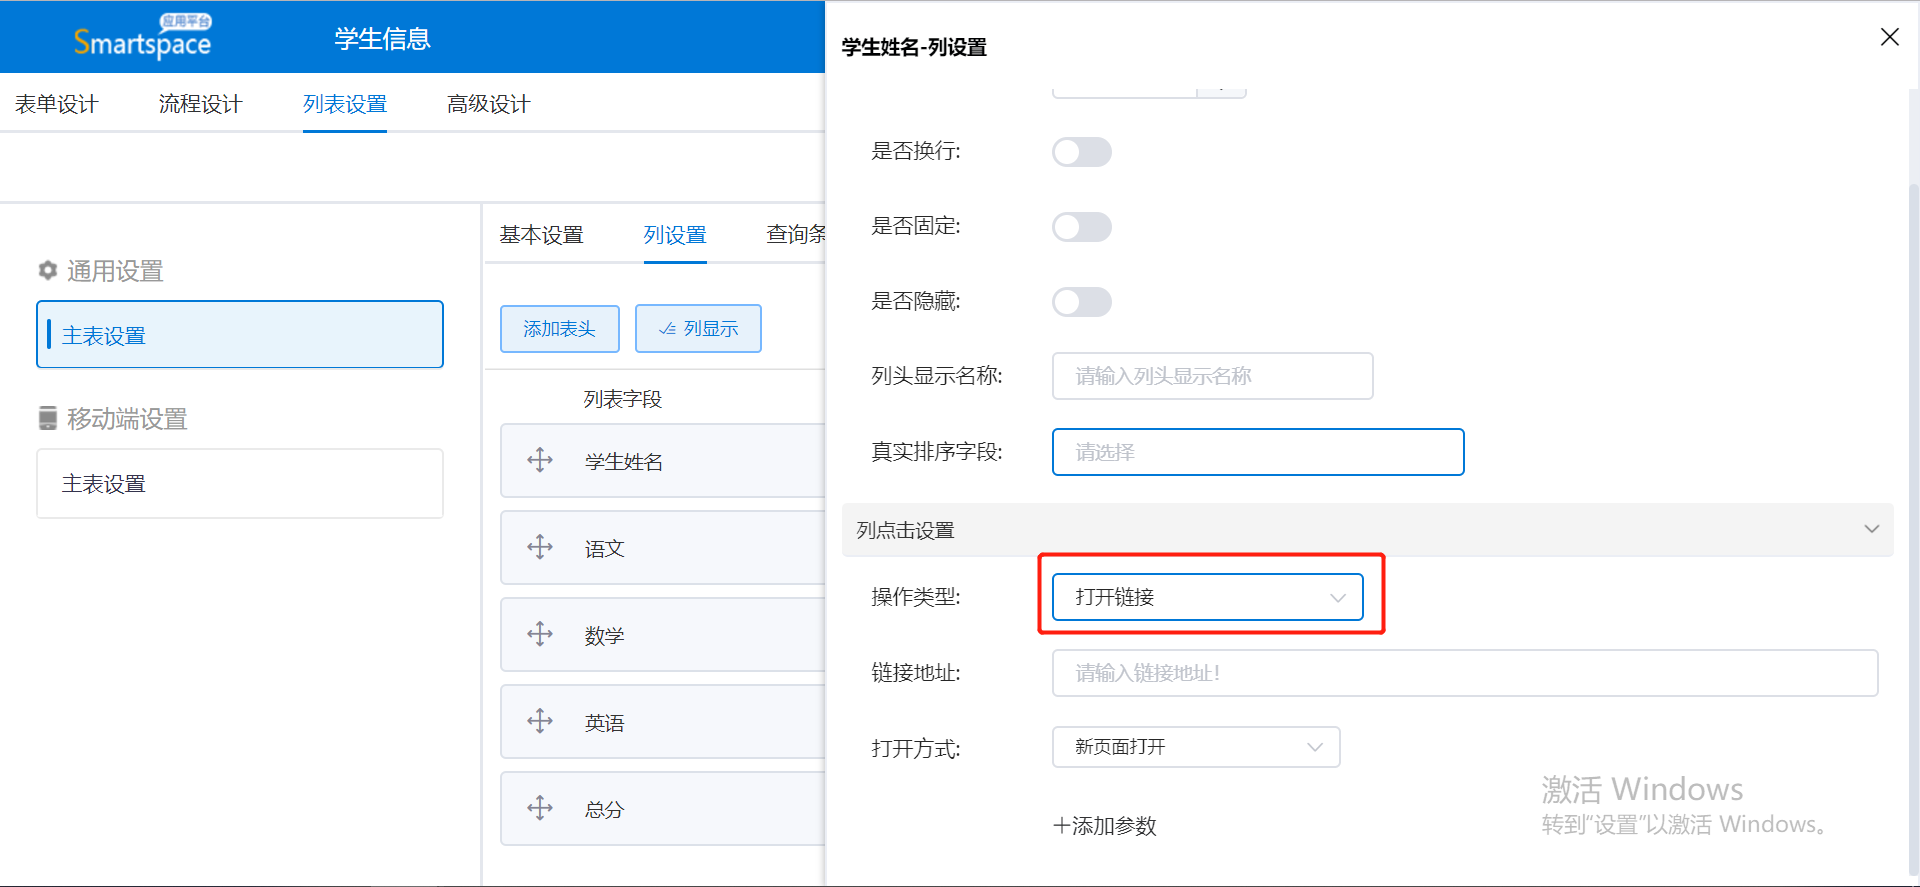Click the move handle icon for 数学
This screenshot has height=887, width=1920.
pyautogui.click(x=540, y=634)
